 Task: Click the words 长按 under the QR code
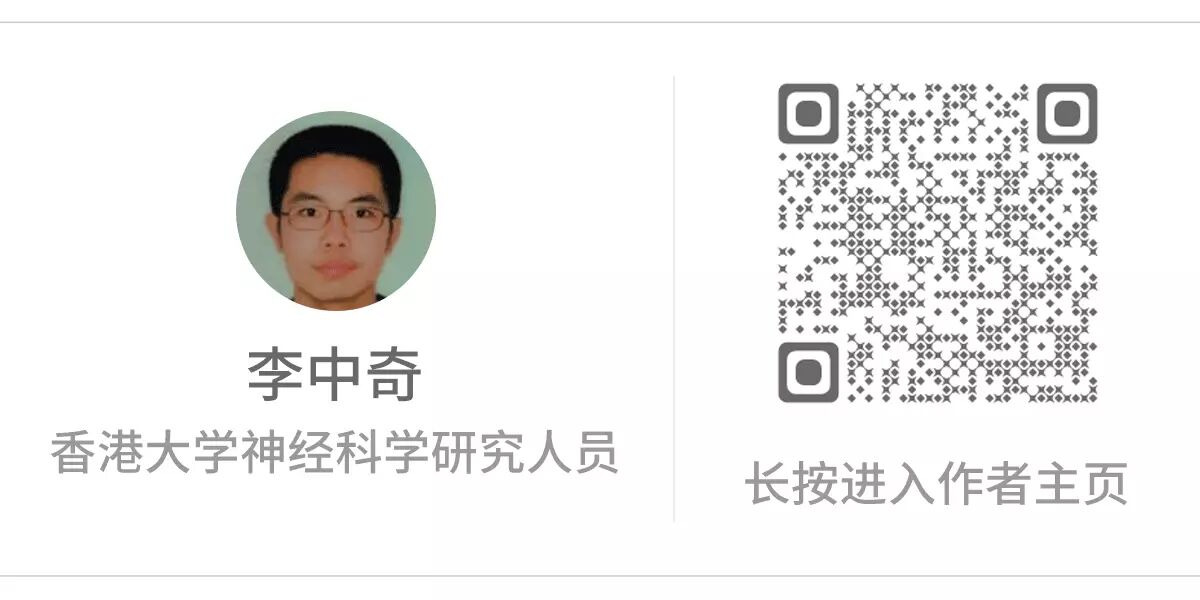coord(792,484)
